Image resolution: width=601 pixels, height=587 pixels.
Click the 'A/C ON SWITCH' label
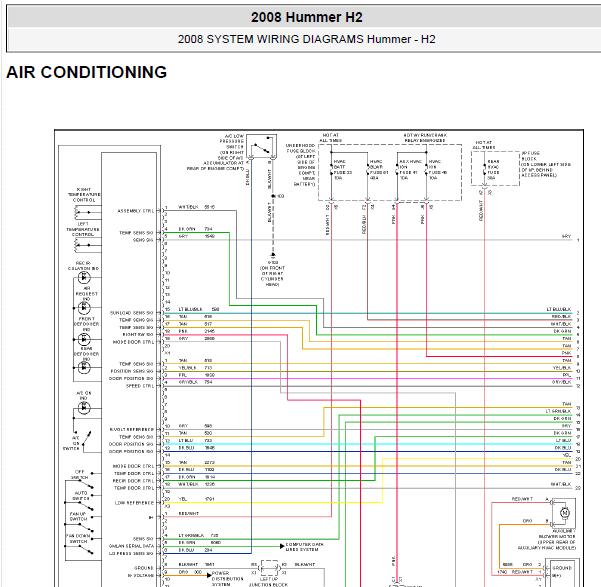point(73,443)
